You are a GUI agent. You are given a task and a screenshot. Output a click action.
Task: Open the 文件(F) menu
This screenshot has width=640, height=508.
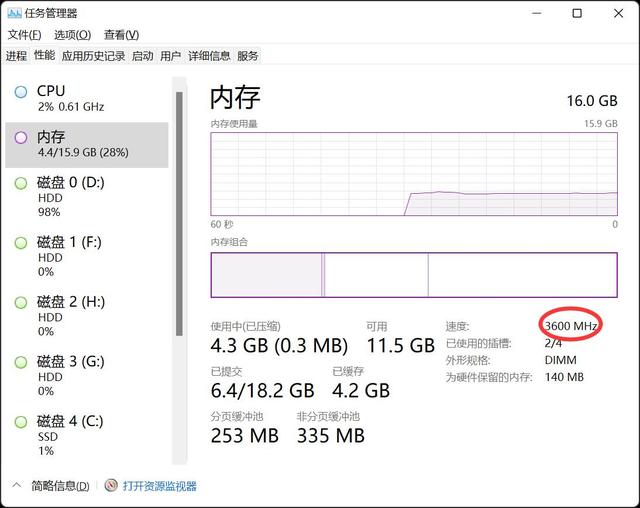24,35
